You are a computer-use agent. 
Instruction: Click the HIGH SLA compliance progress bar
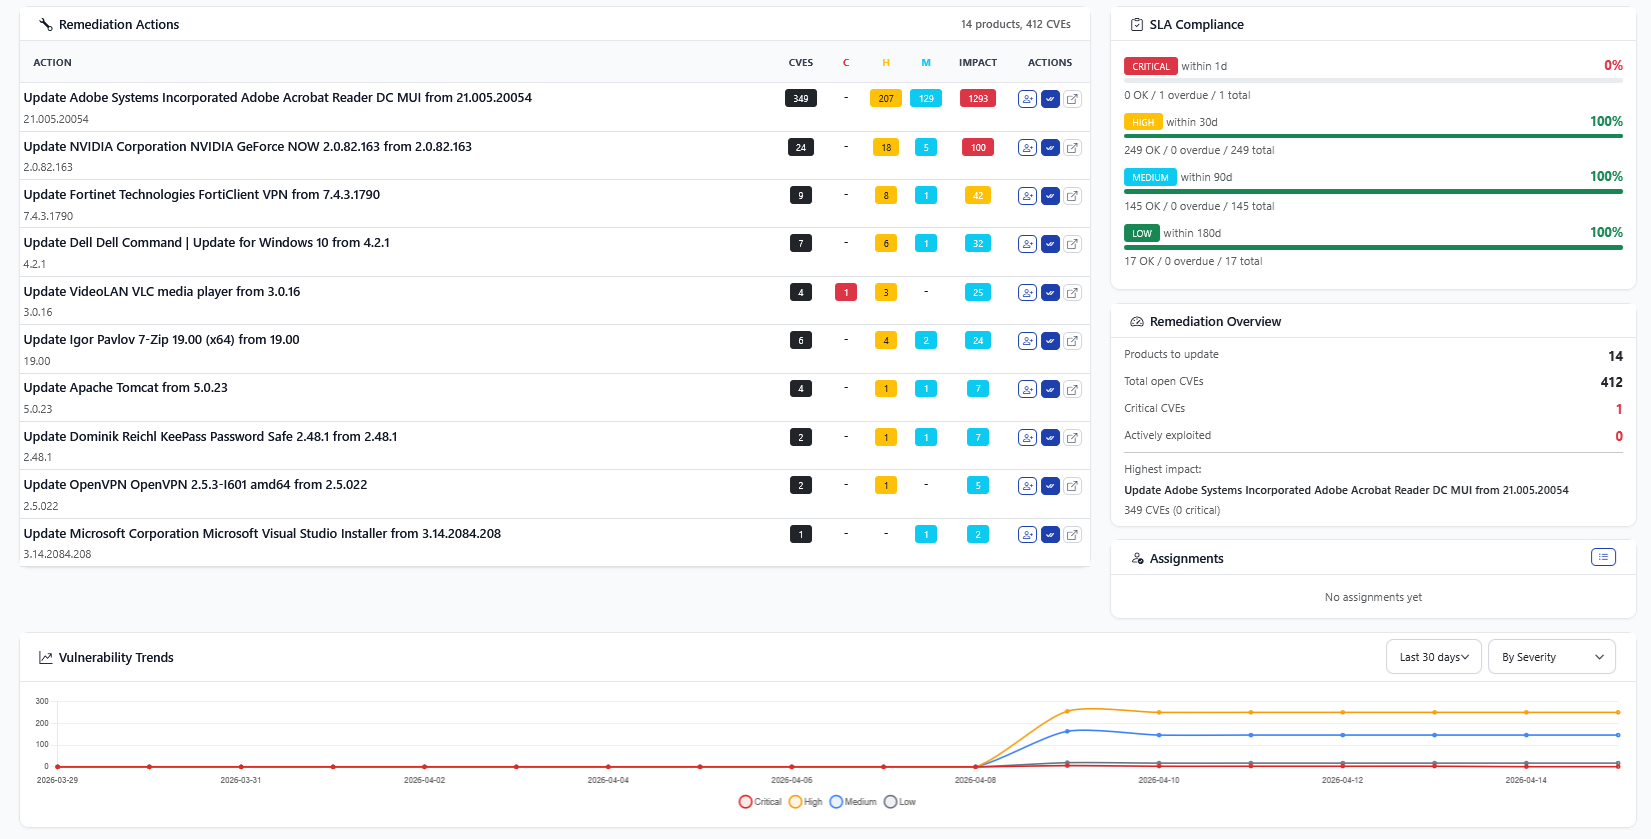click(x=1373, y=136)
